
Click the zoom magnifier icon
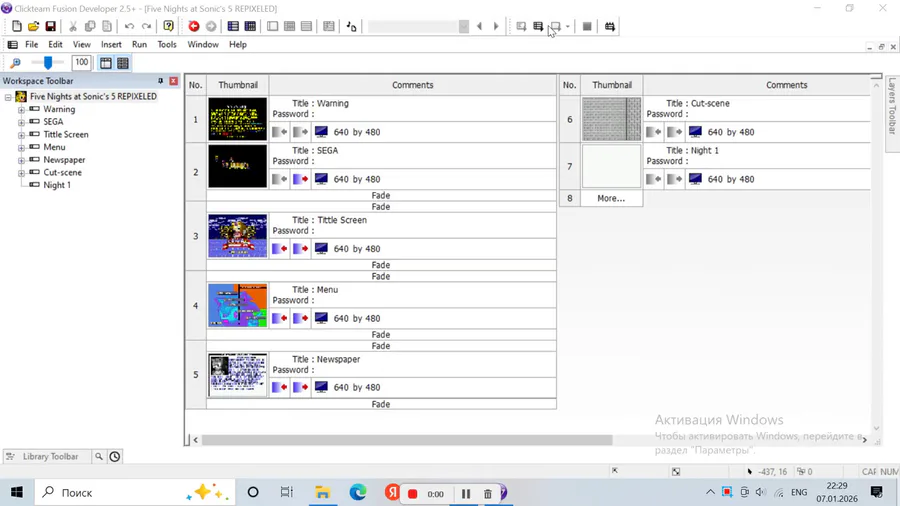[x=15, y=63]
